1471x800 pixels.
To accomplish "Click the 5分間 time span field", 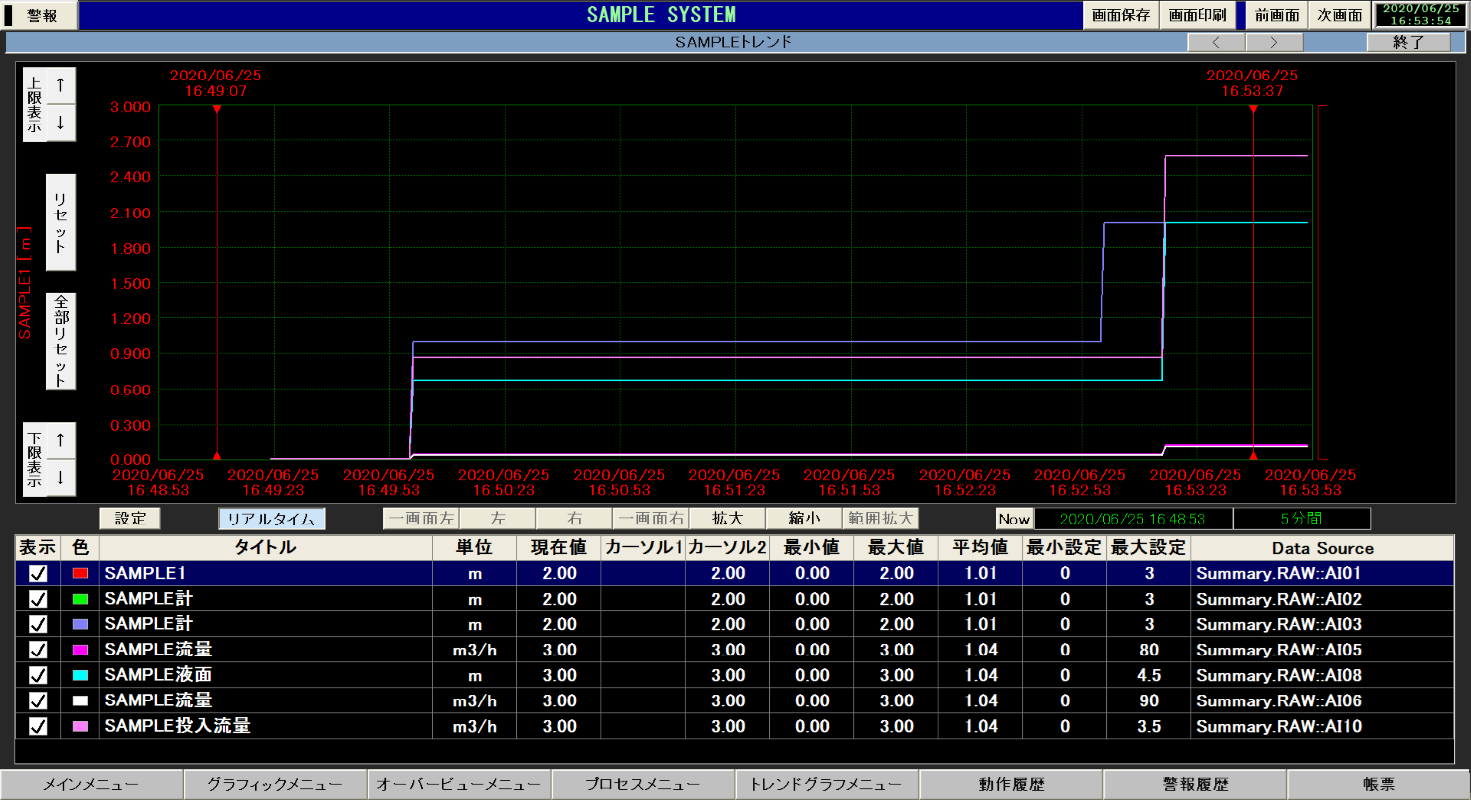I will coord(1302,519).
